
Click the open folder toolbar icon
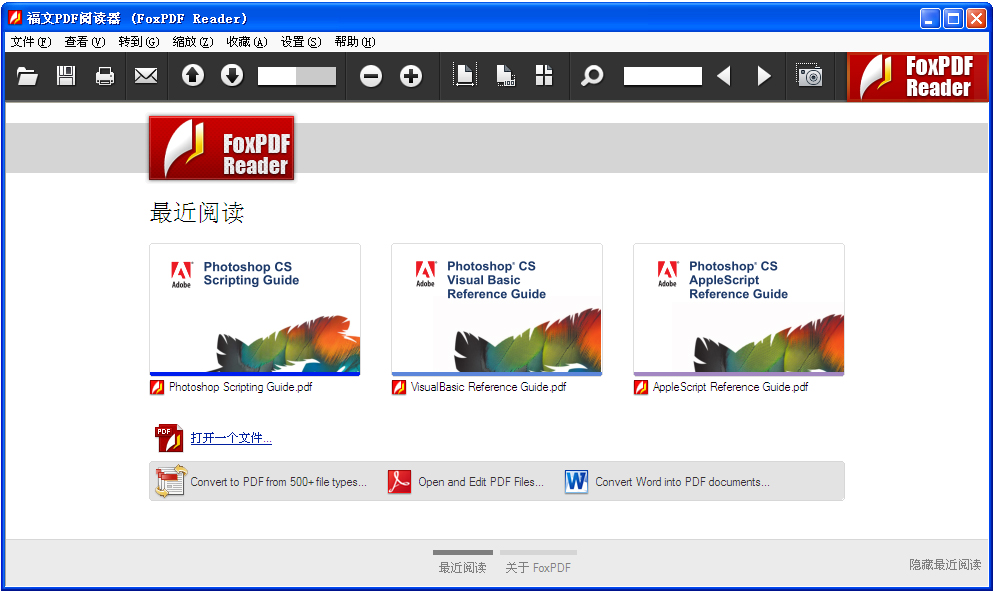click(x=27, y=76)
